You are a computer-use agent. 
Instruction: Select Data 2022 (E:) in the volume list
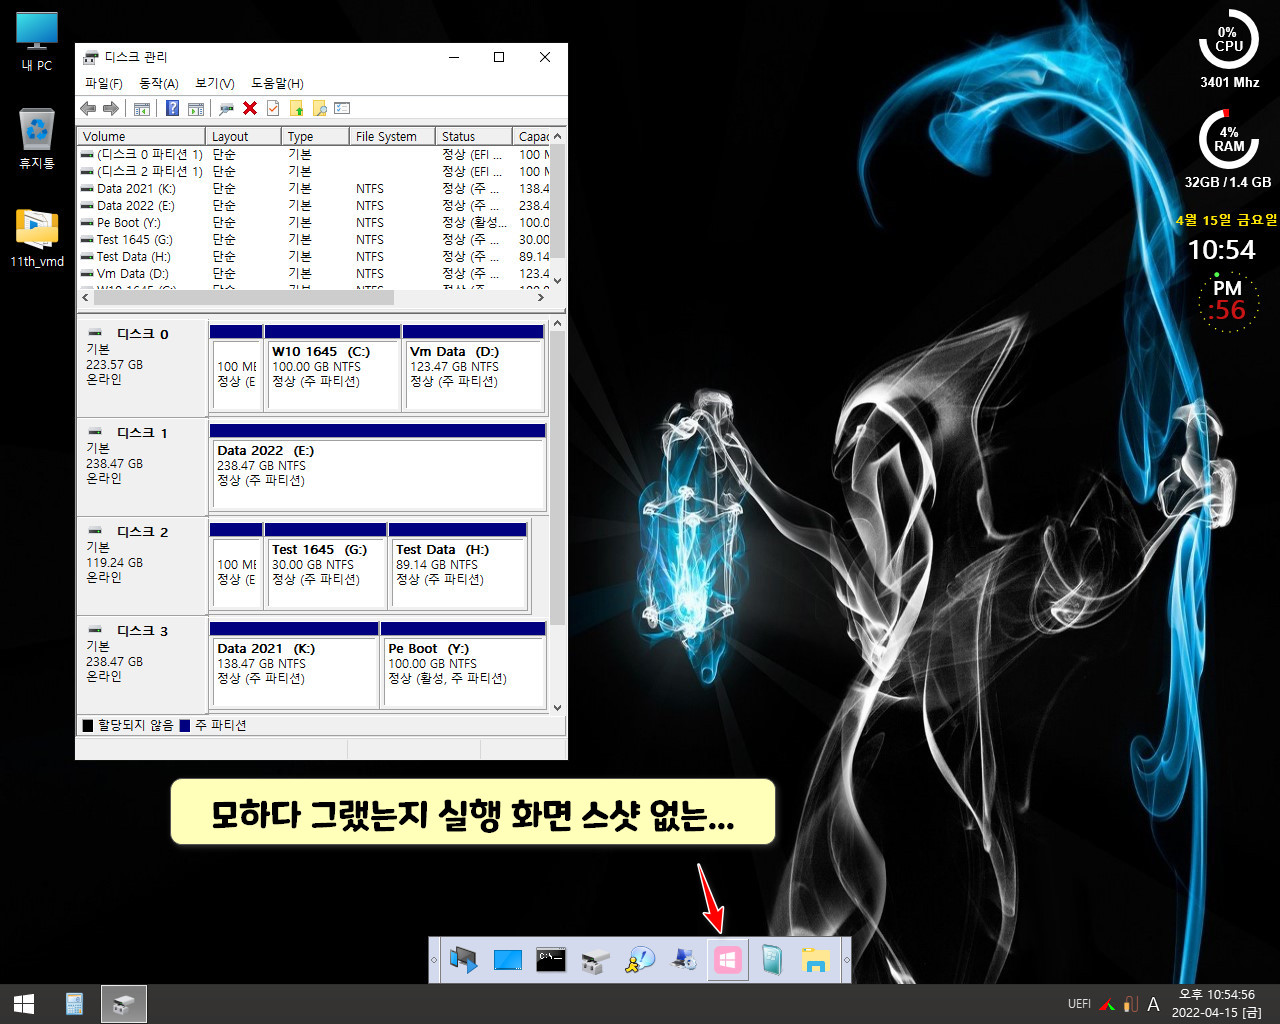point(314,205)
